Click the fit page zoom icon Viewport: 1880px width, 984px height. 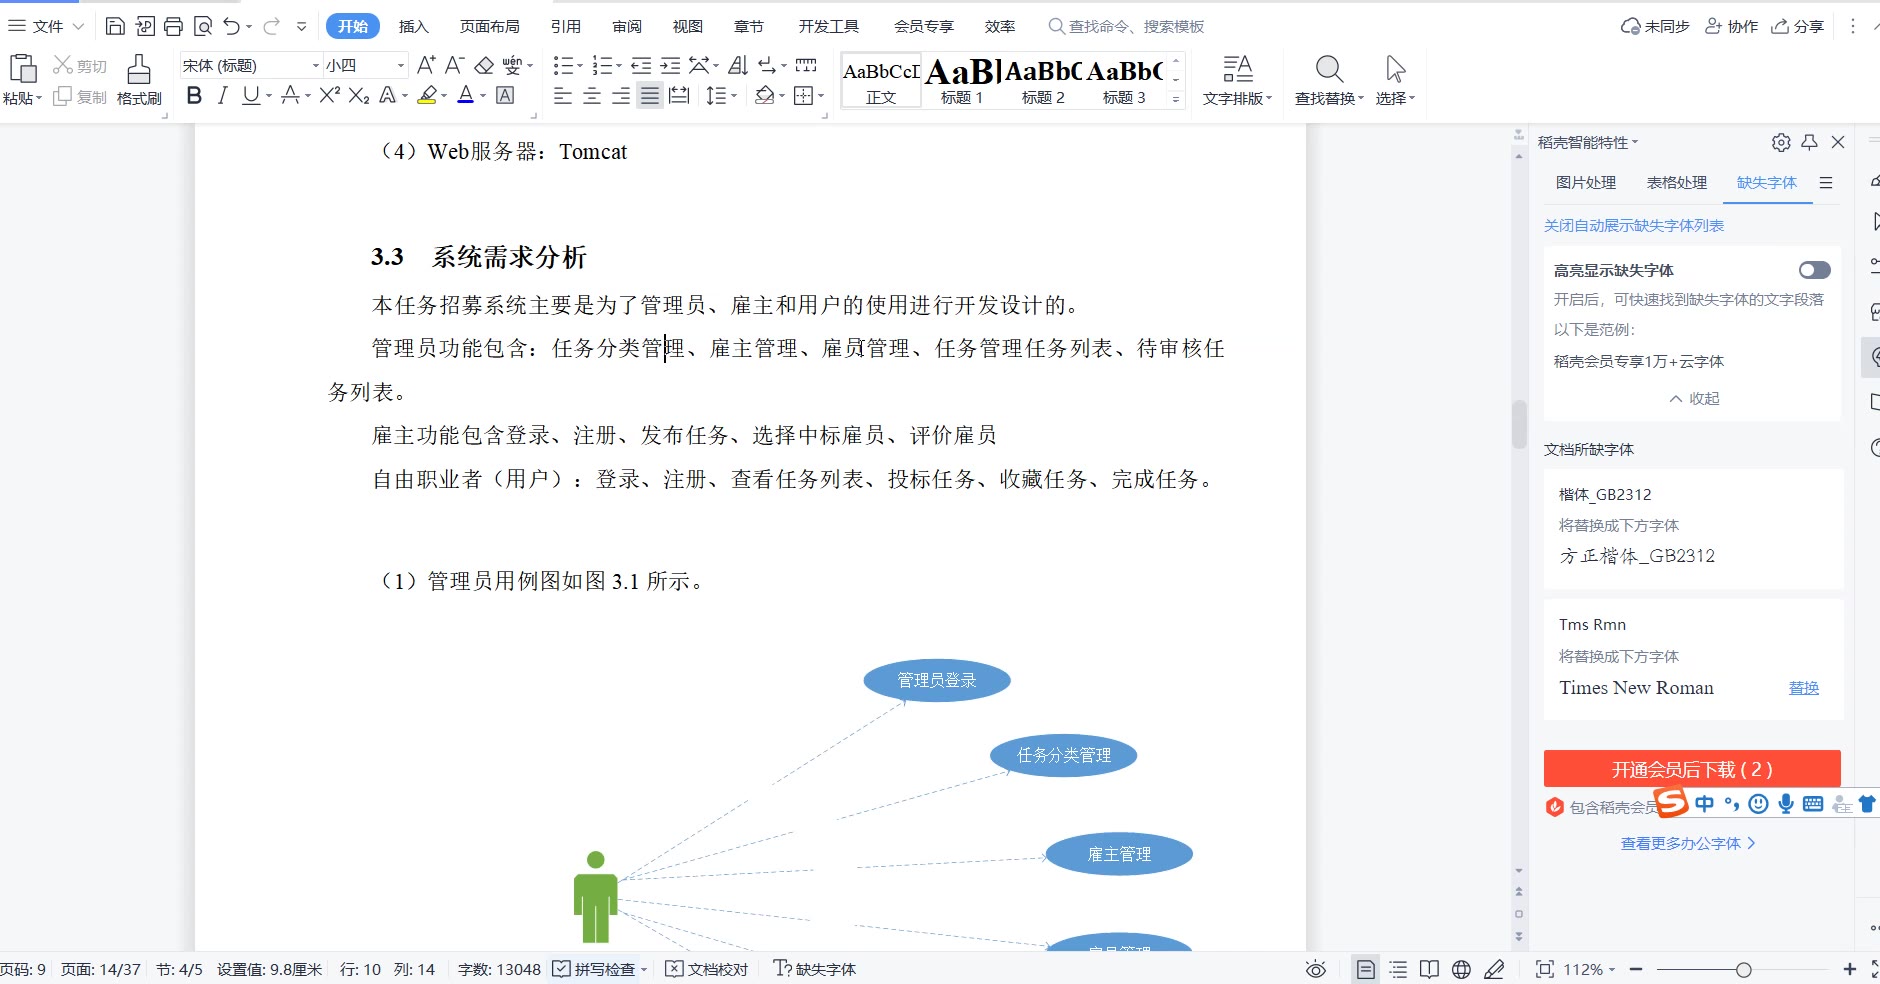1545,969
